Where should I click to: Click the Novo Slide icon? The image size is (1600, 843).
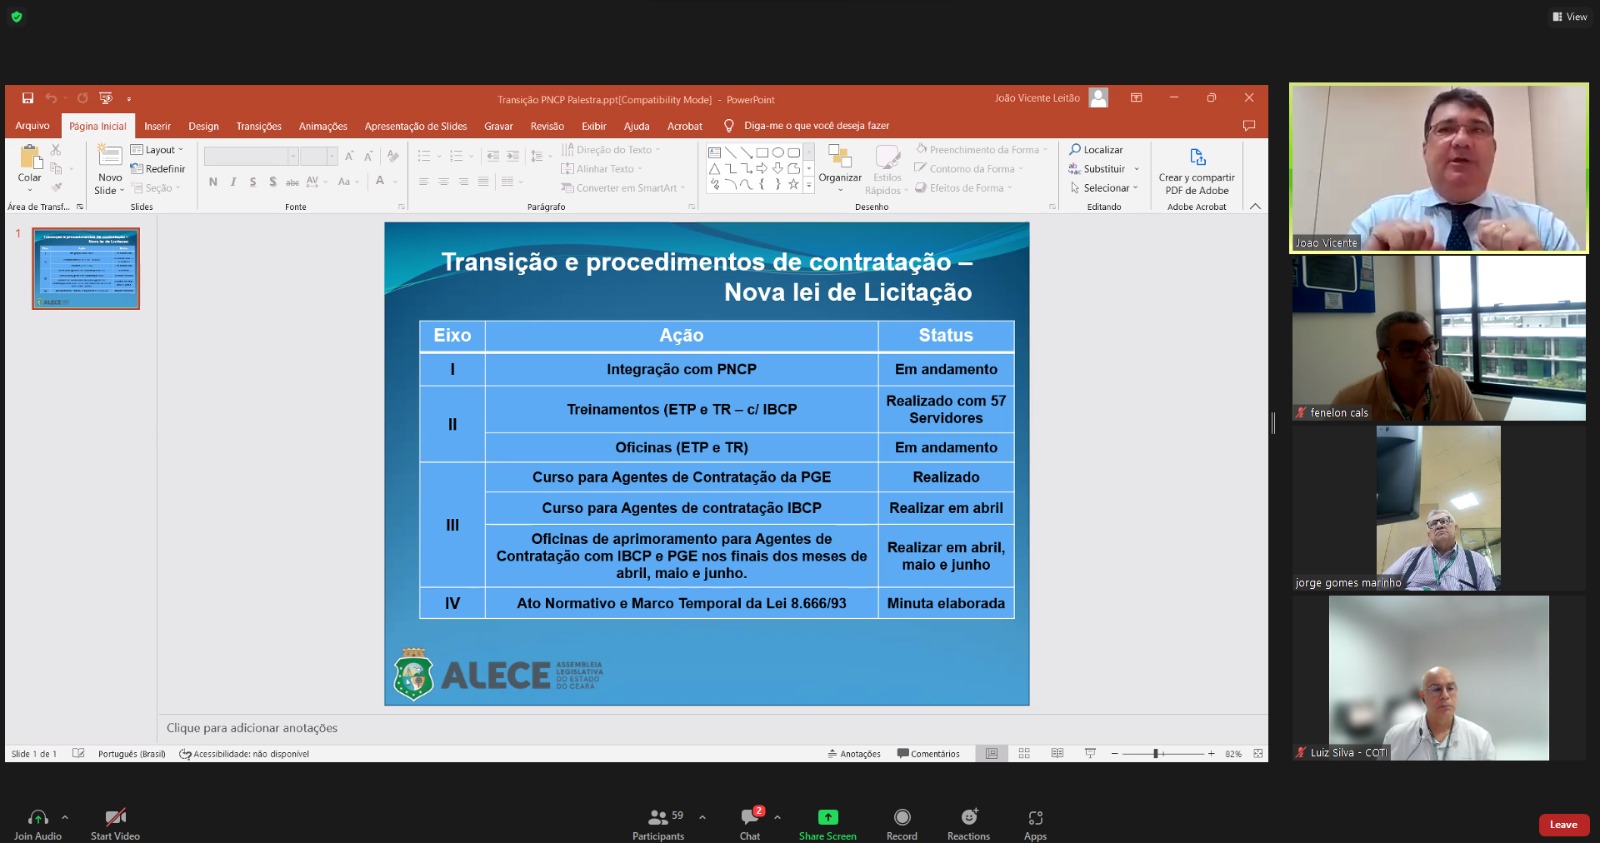point(110,156)
